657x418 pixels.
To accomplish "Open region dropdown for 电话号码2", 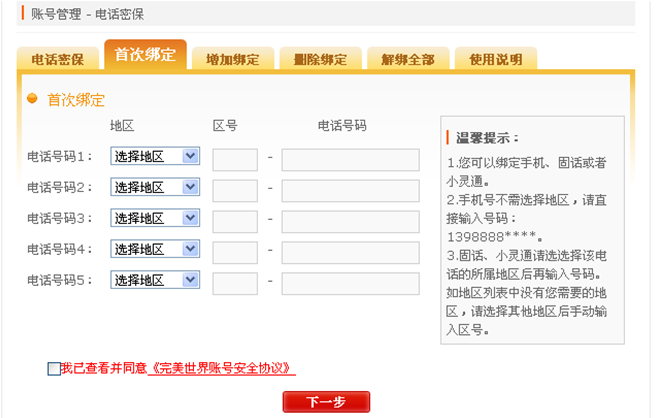I will (x=155, y=188).
